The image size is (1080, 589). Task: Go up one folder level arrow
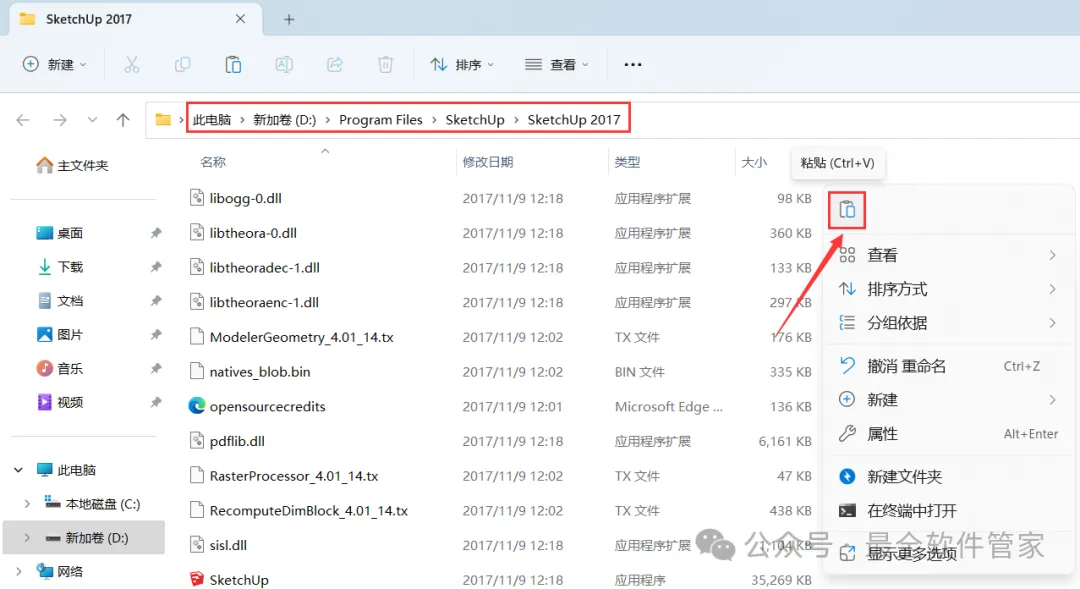[123, 120]
